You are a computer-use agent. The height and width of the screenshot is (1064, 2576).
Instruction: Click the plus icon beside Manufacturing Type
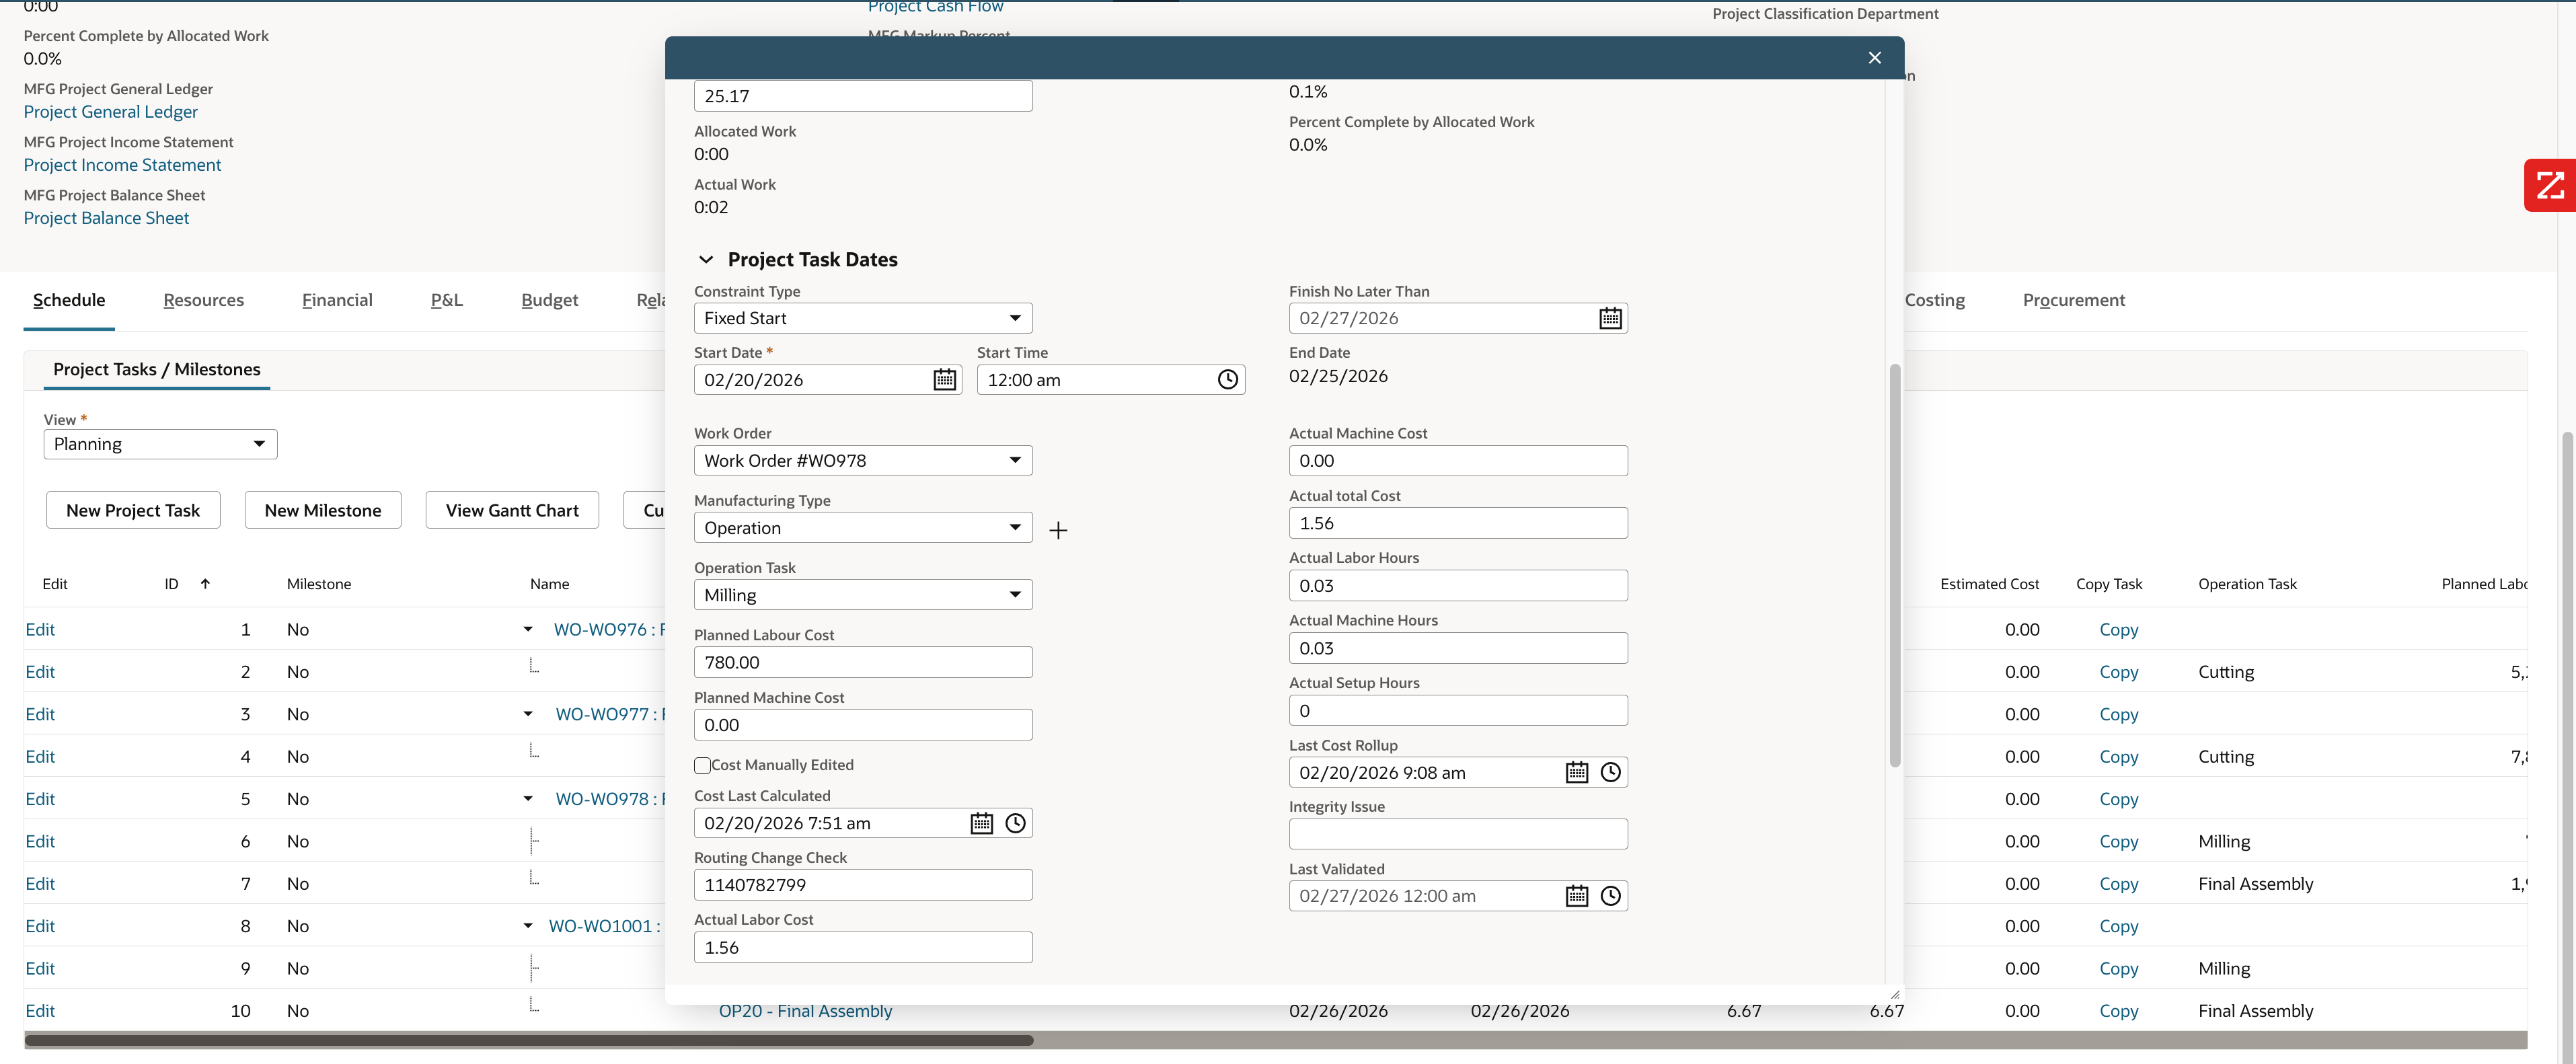[1058, 530]
